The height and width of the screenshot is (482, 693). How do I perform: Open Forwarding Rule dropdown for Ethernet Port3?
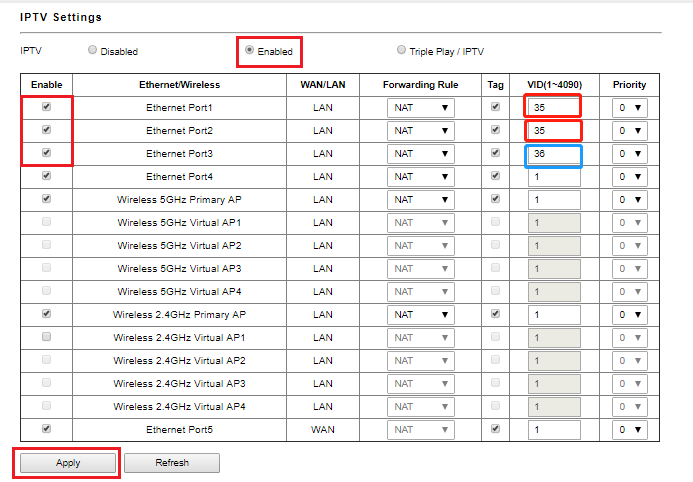click(x=421, y=154)
